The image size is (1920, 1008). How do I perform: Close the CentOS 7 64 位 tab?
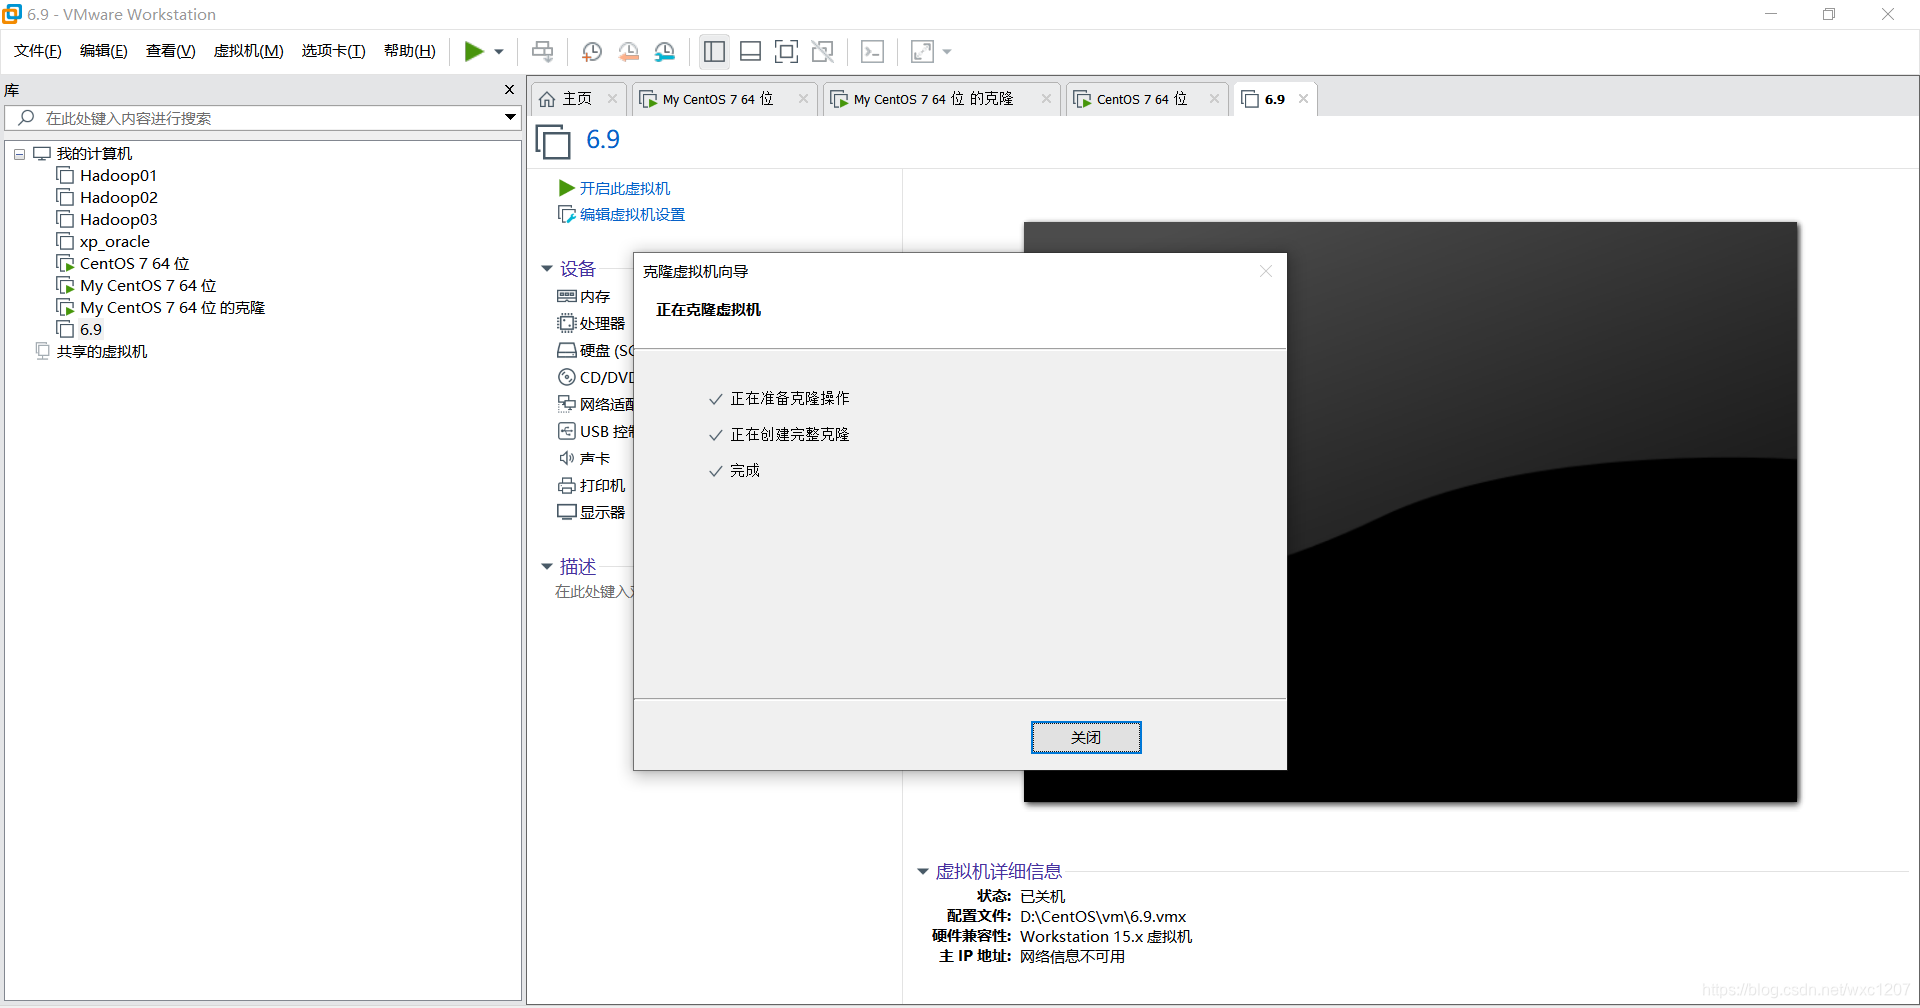point(1214,99)
